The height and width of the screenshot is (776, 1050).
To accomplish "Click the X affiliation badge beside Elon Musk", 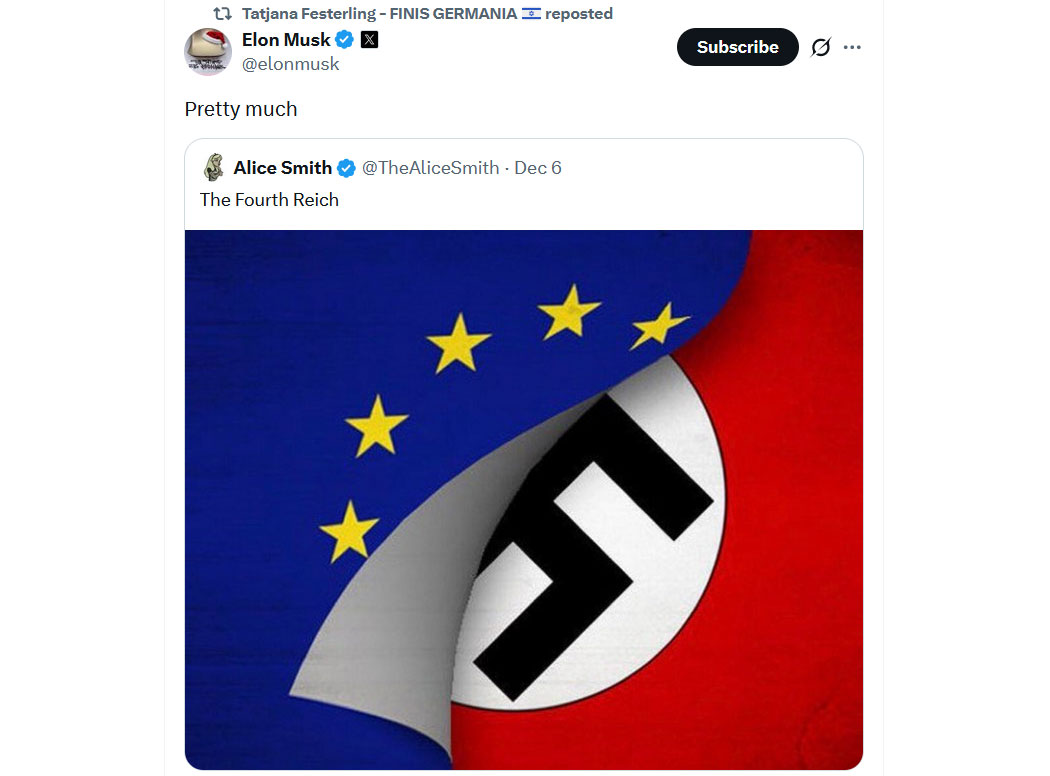I will pyautogui.click(x=369, y=40).
